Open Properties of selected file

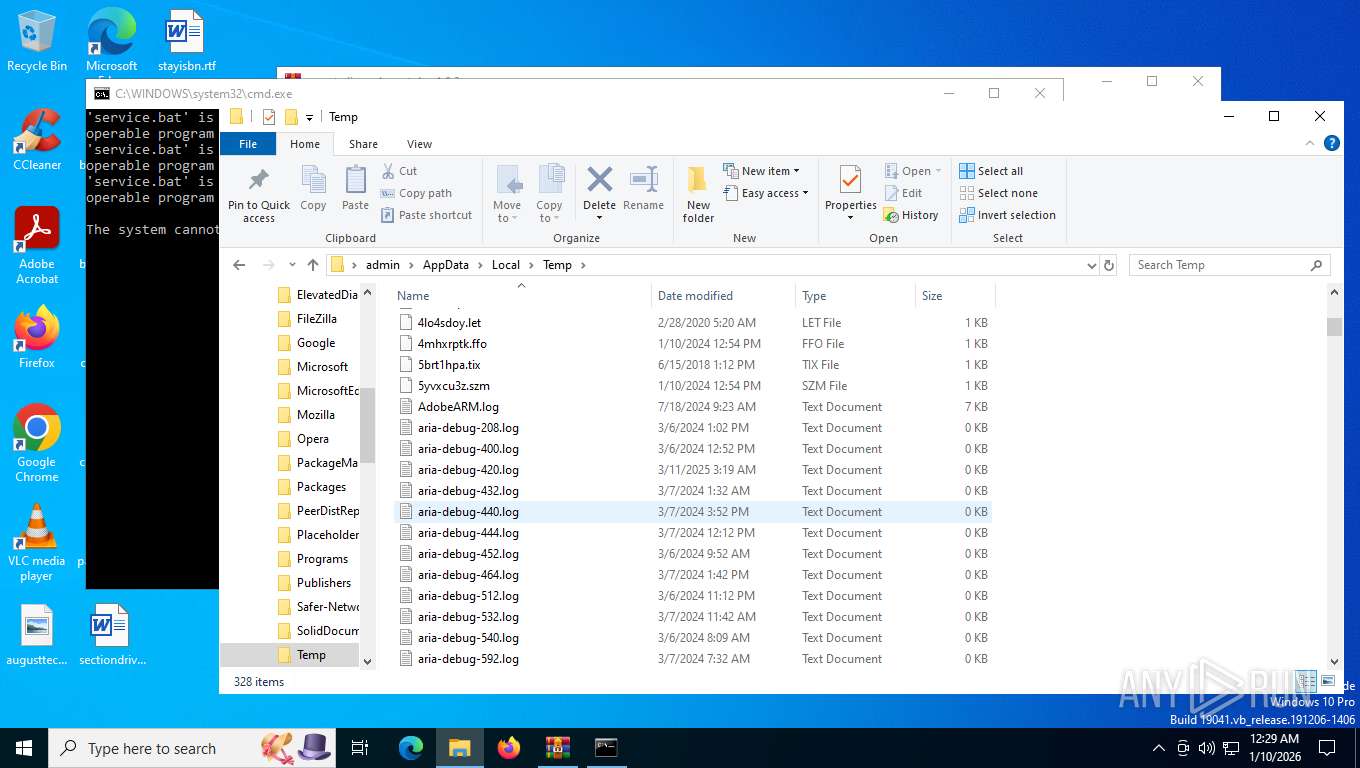pos(851,192)
